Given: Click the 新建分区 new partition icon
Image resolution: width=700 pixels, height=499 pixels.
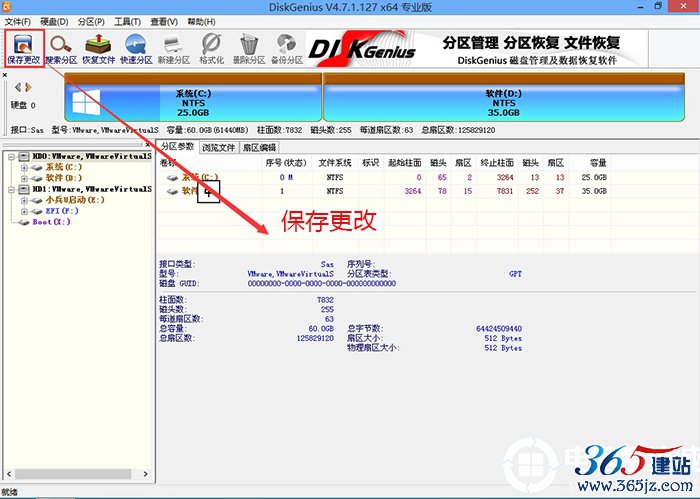Looking at the screenshot, I should [x=174, y=49].
